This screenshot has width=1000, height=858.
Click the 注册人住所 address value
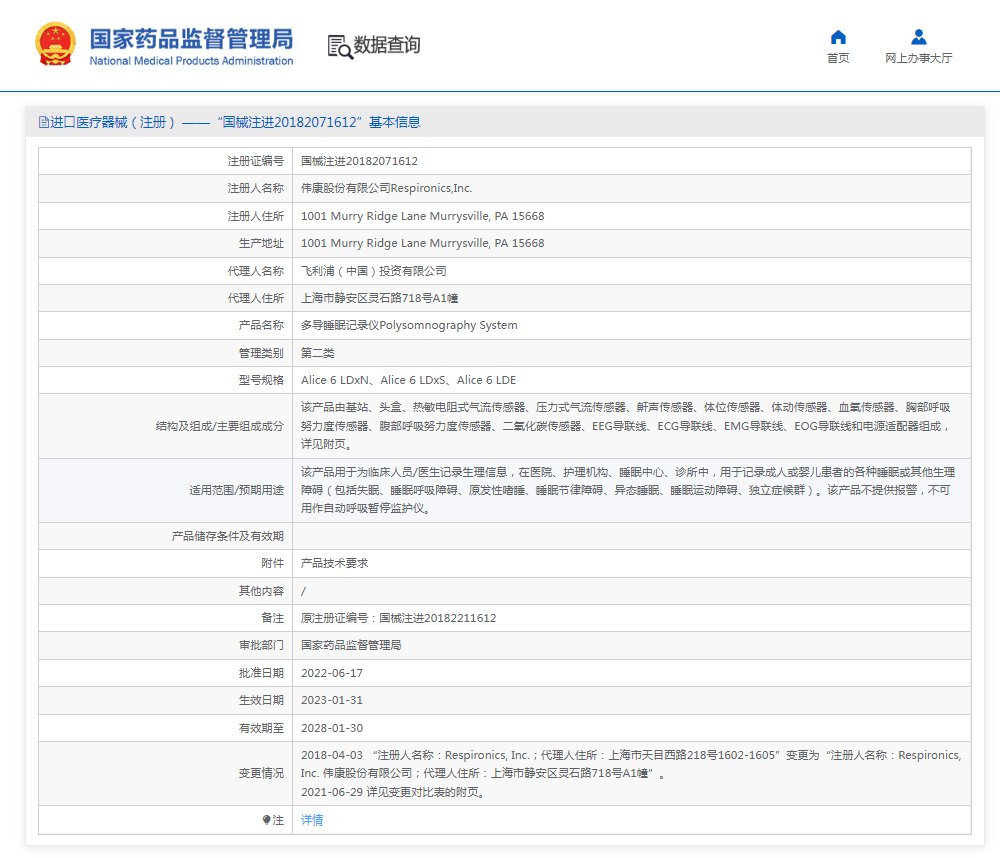coord(422,216)
